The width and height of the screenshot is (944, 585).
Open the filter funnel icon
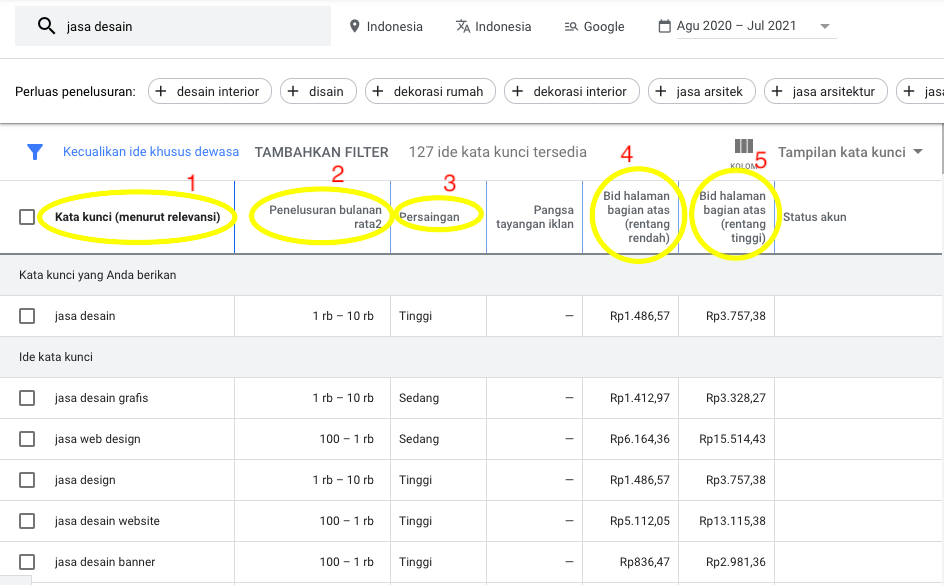[35, 152]
